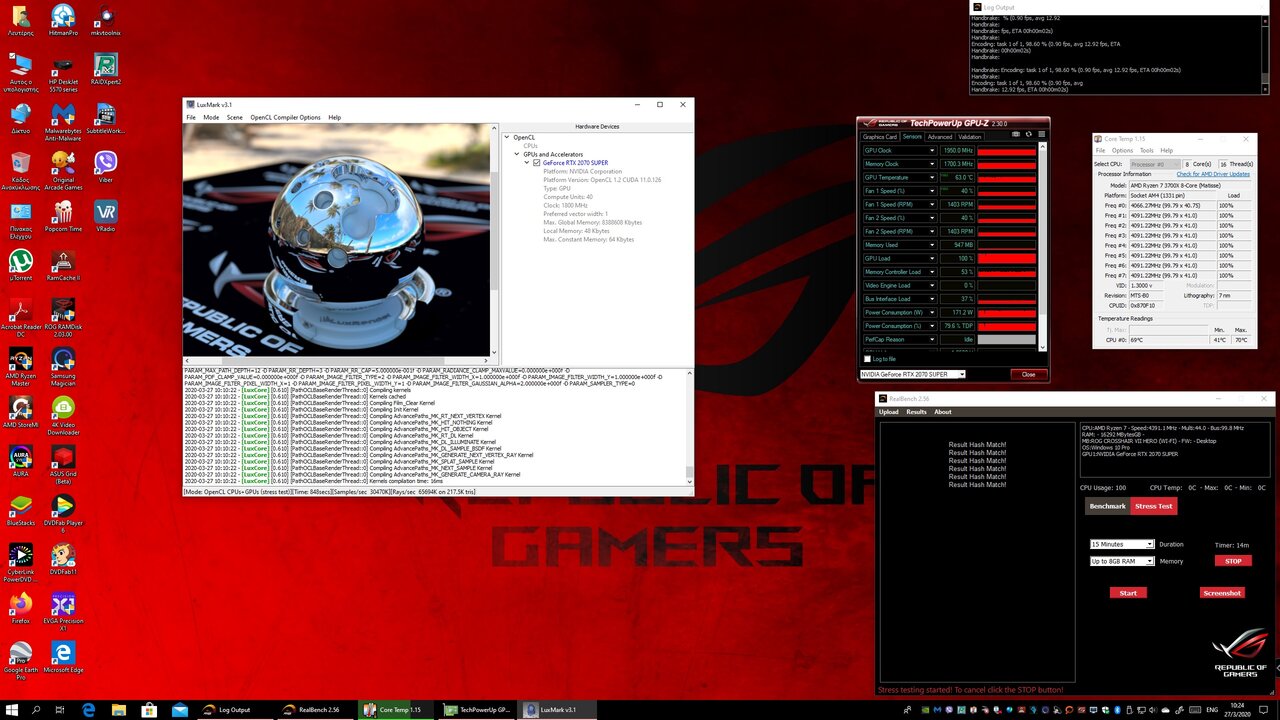The width and height of the screenshot is (1280, 720).
Task: Launch Popcorn Time desktop icon
Action: 63,215
